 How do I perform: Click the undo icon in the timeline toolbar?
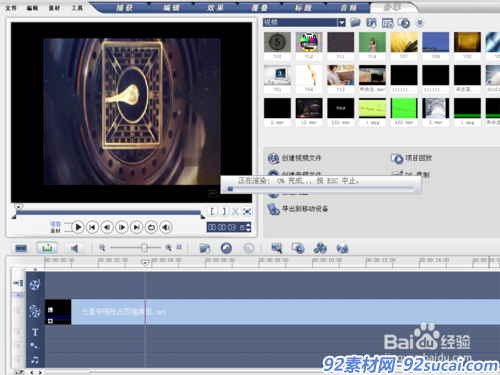pyautogui.click(x=226, y=248)
